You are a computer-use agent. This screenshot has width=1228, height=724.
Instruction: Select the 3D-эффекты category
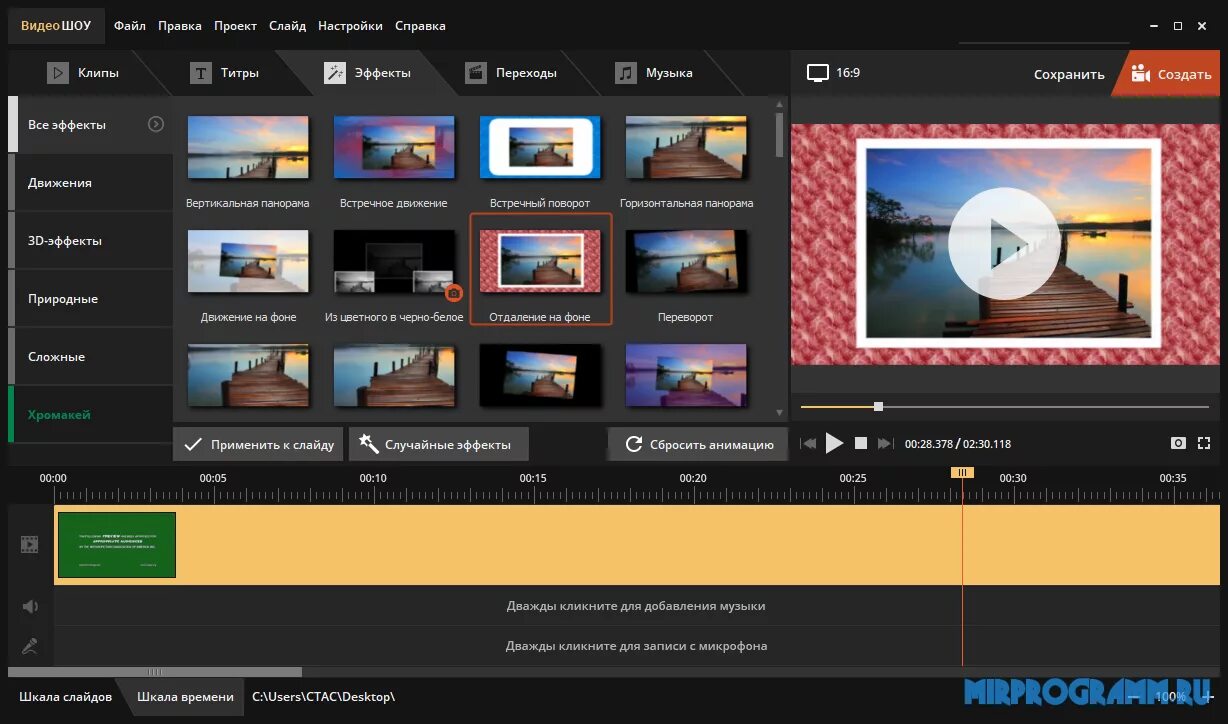tap(90, 241)
